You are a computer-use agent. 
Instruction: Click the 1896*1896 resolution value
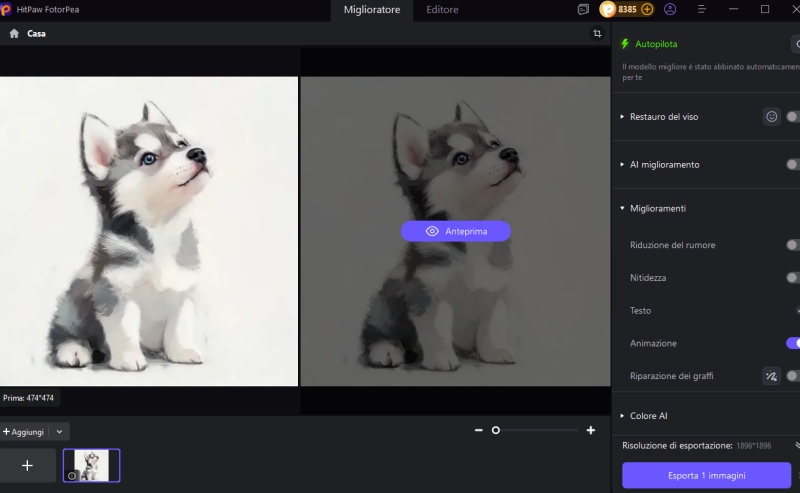pyautogui.click(x=754, y=446)
